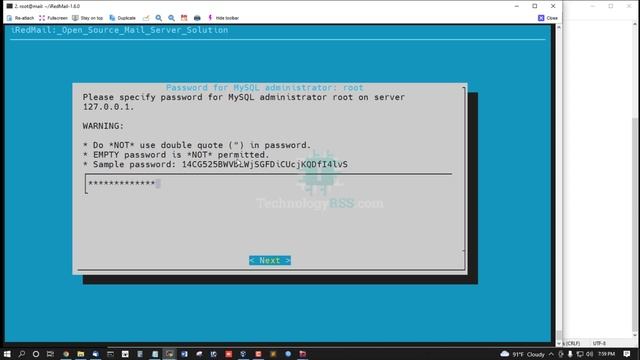The width and height of the screenshot is (640, 360).
Task: Switch terminal to Fullscreen mode
Action: (x=53, y=18)
